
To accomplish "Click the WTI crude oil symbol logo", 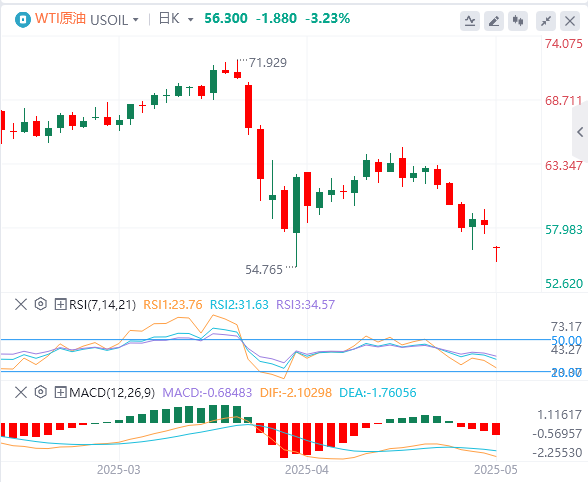I will click(x=22, y=20).
